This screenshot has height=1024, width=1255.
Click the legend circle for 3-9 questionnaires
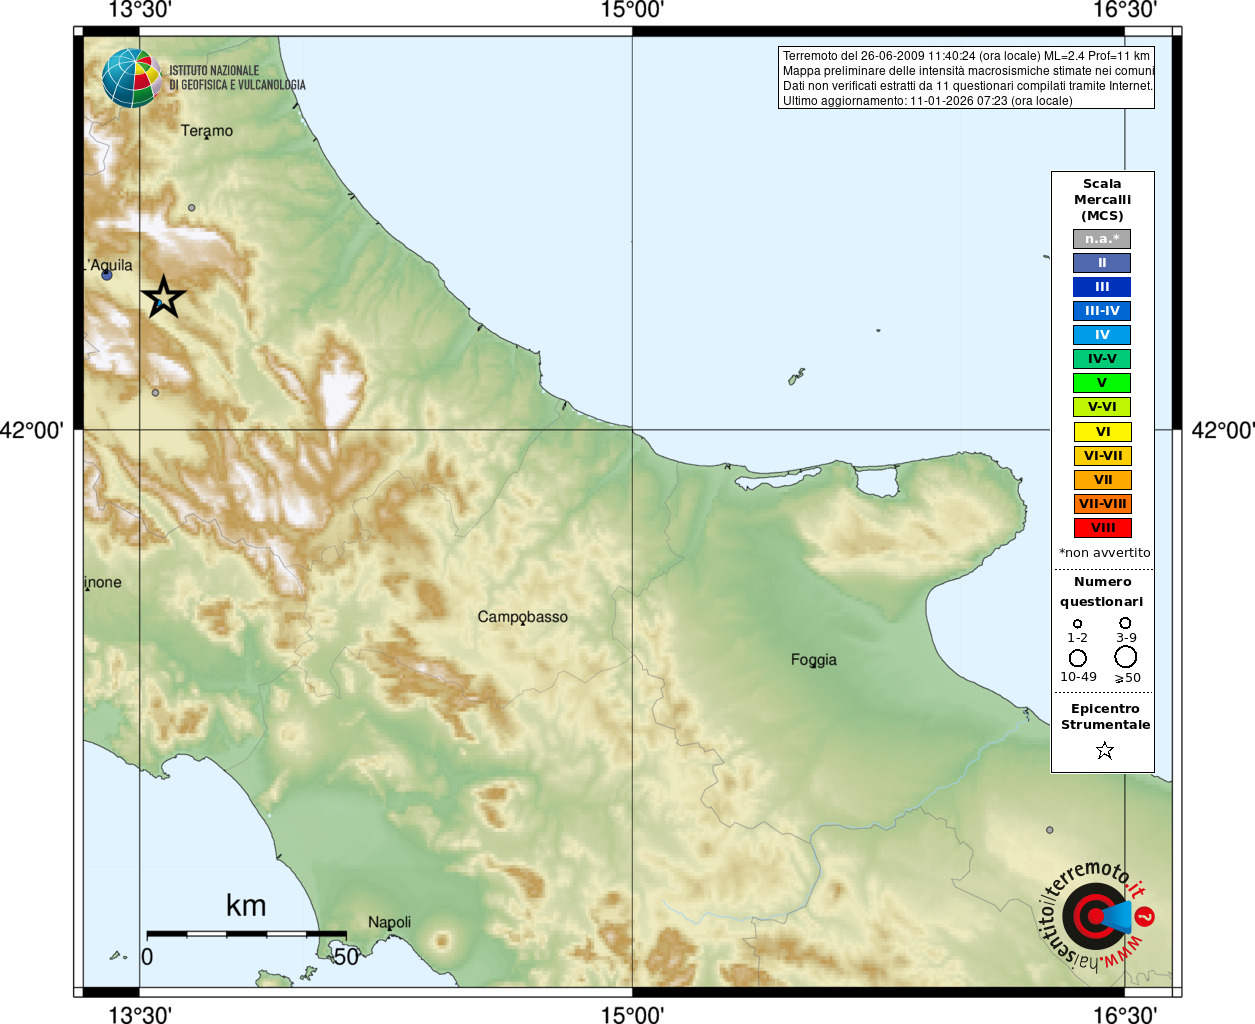click(1125, 623)
